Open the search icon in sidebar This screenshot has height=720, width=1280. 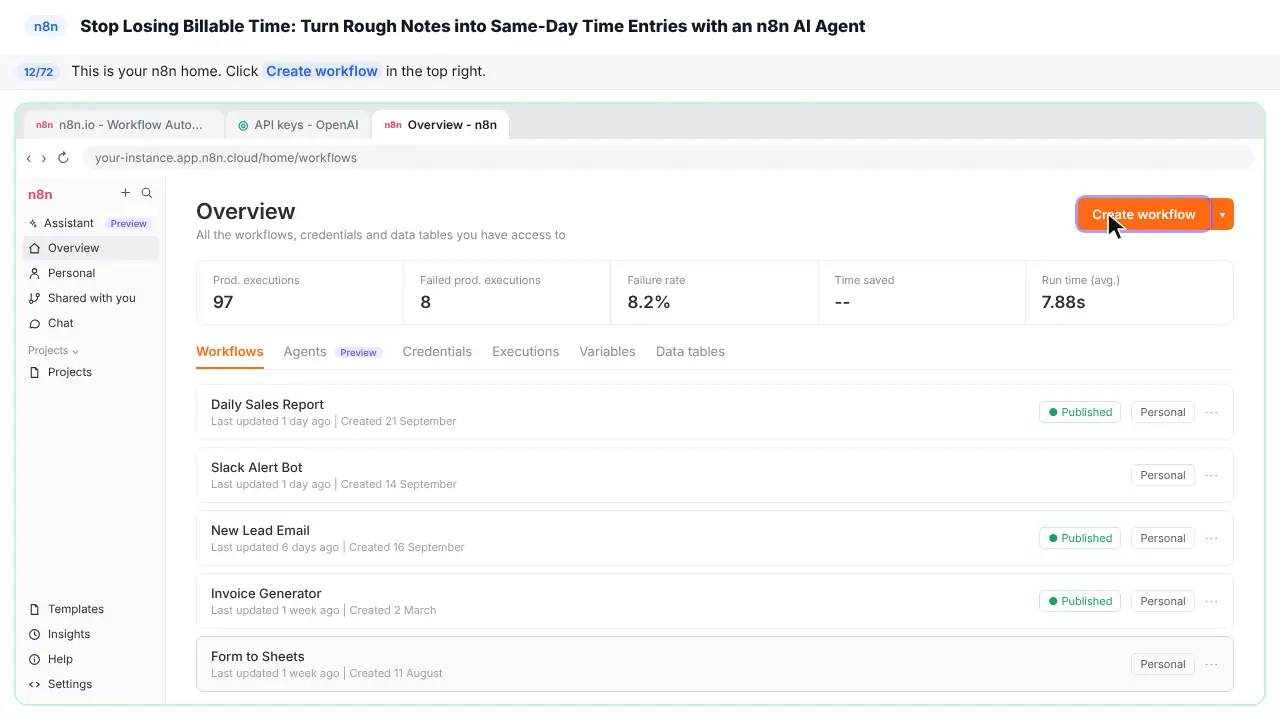coord(147,193)
